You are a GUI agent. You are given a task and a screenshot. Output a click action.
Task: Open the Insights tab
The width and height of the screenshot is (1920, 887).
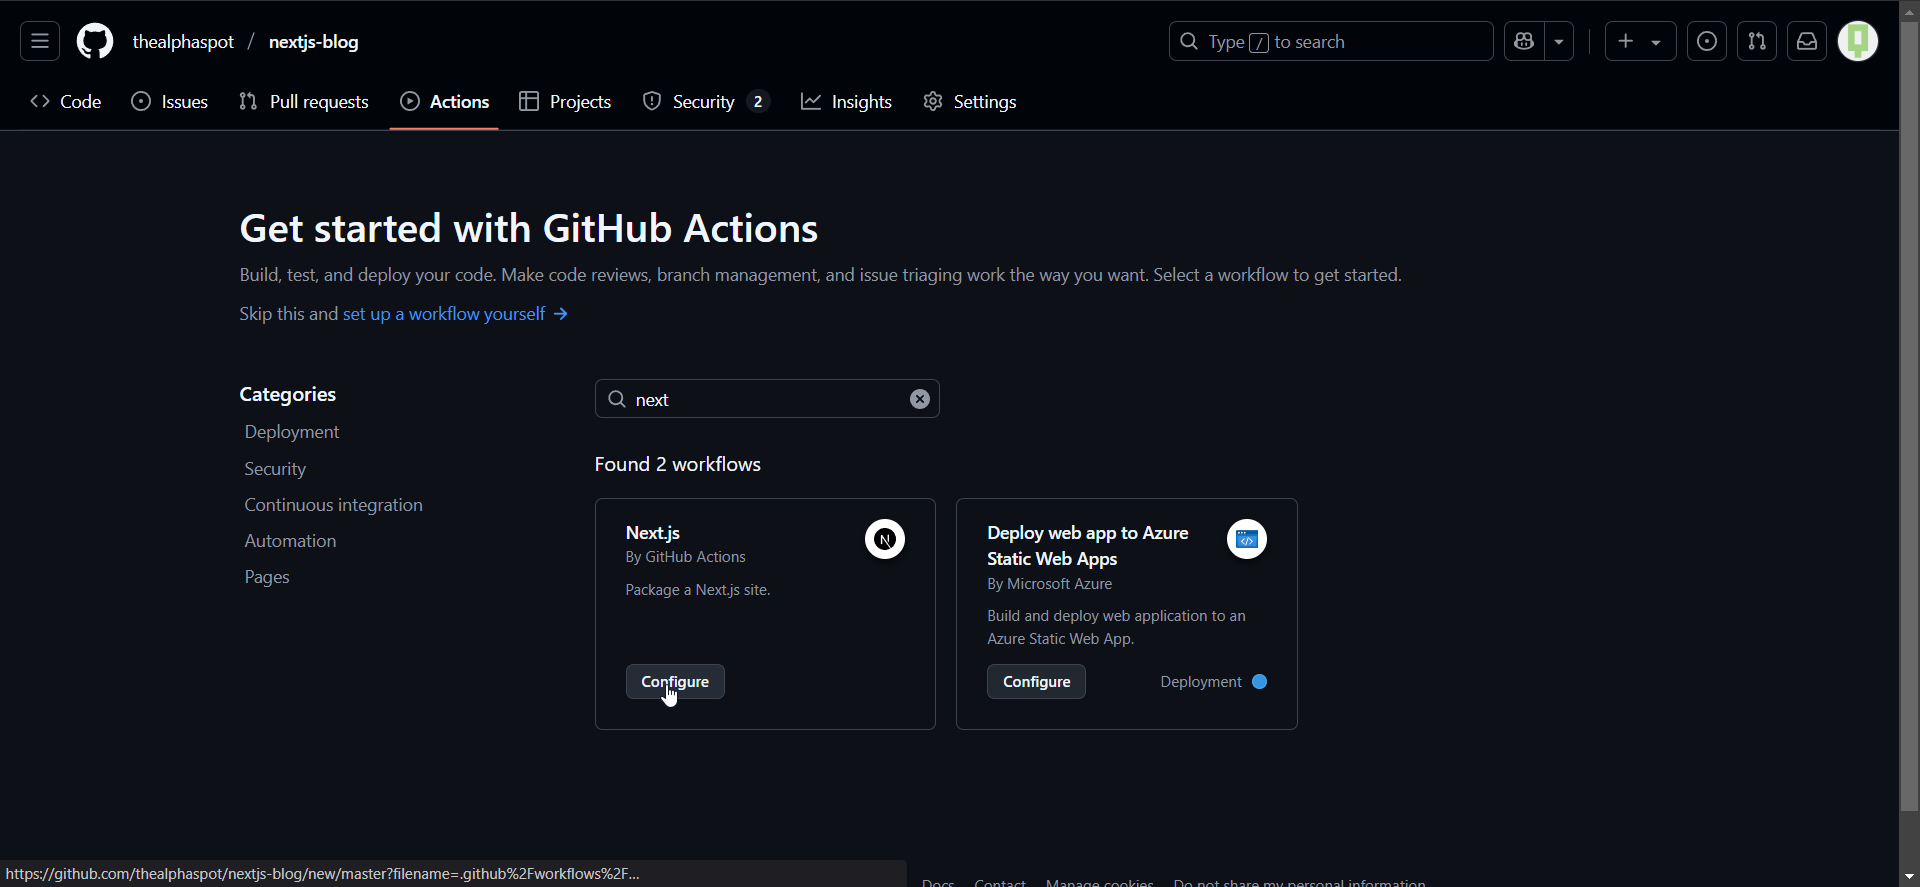tap(847, 101)
